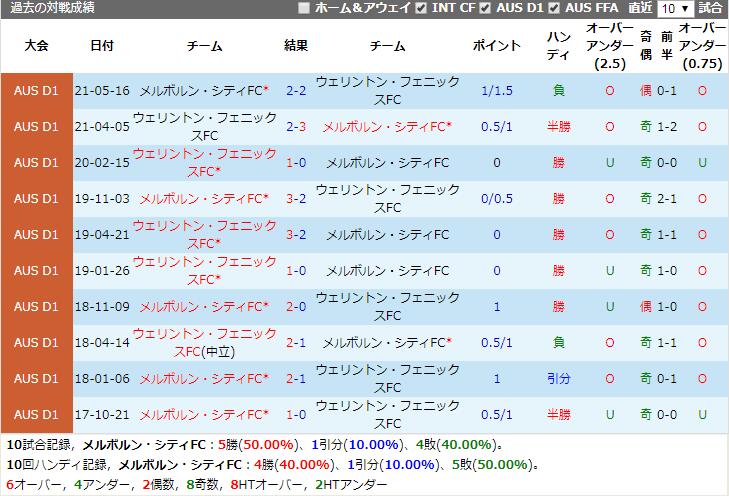Open AUS D1 league on 17-10-21 row
The image size is (729, 496).
click(x=36, y=415)
